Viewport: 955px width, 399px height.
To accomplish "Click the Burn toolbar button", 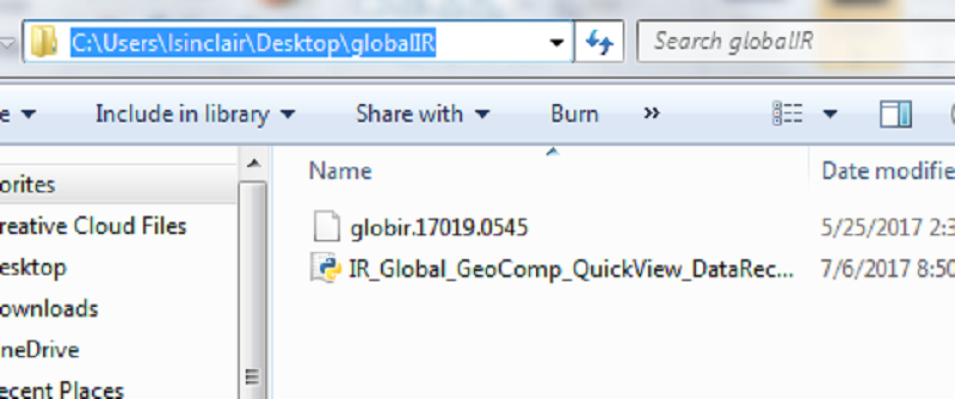I will [x=574, y=114].
